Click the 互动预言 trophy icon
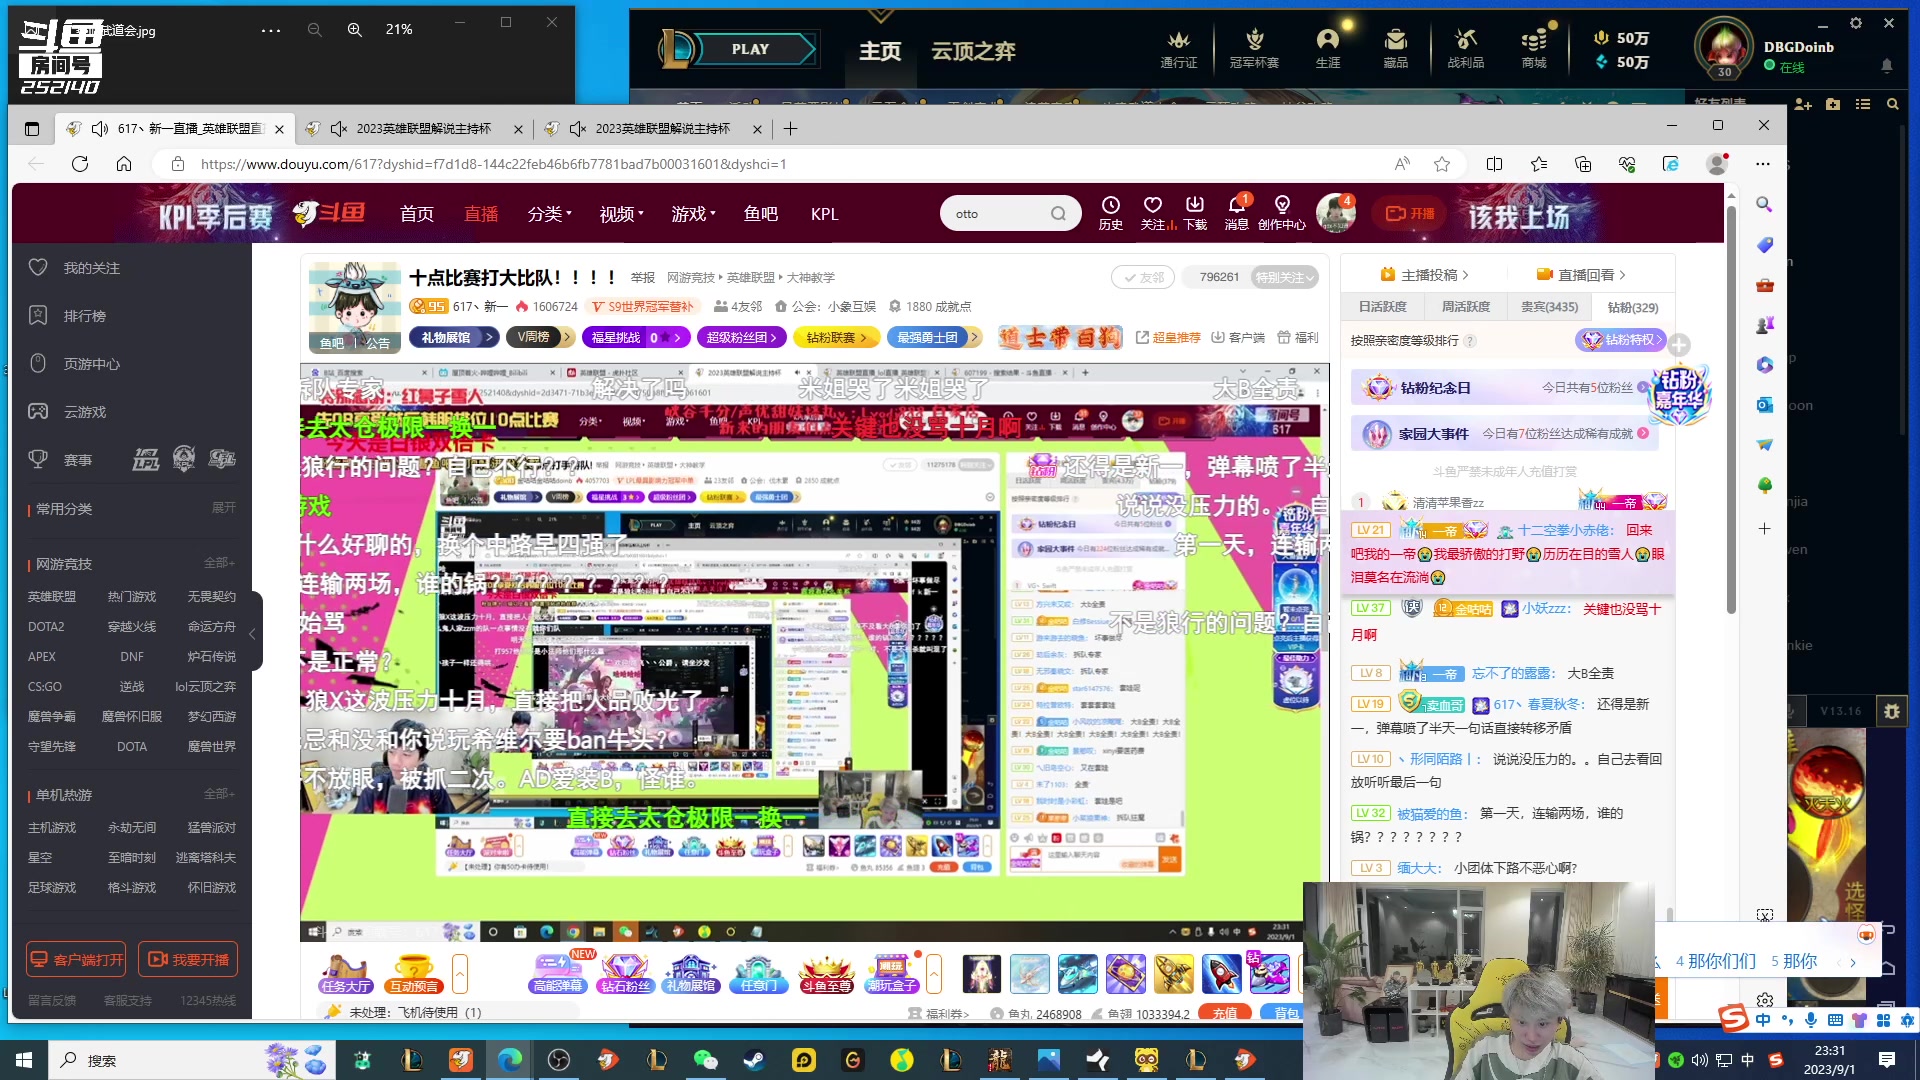The image size is (1920, 1080). click(x=414, y=973)
